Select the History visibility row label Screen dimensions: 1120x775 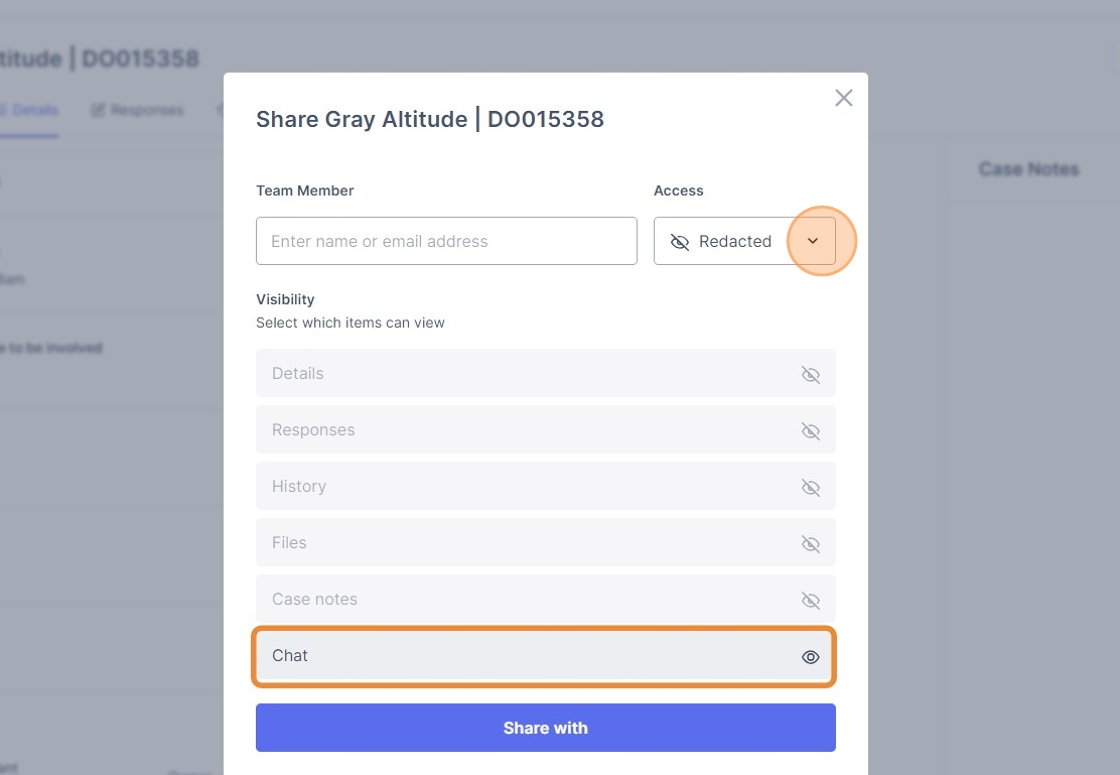299,486
